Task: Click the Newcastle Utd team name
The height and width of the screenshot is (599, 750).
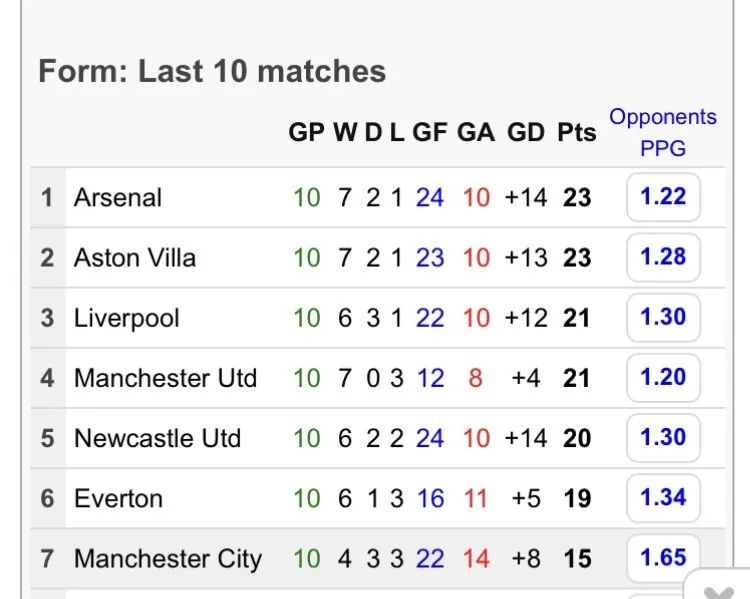Action: click(x=157, y=438)
